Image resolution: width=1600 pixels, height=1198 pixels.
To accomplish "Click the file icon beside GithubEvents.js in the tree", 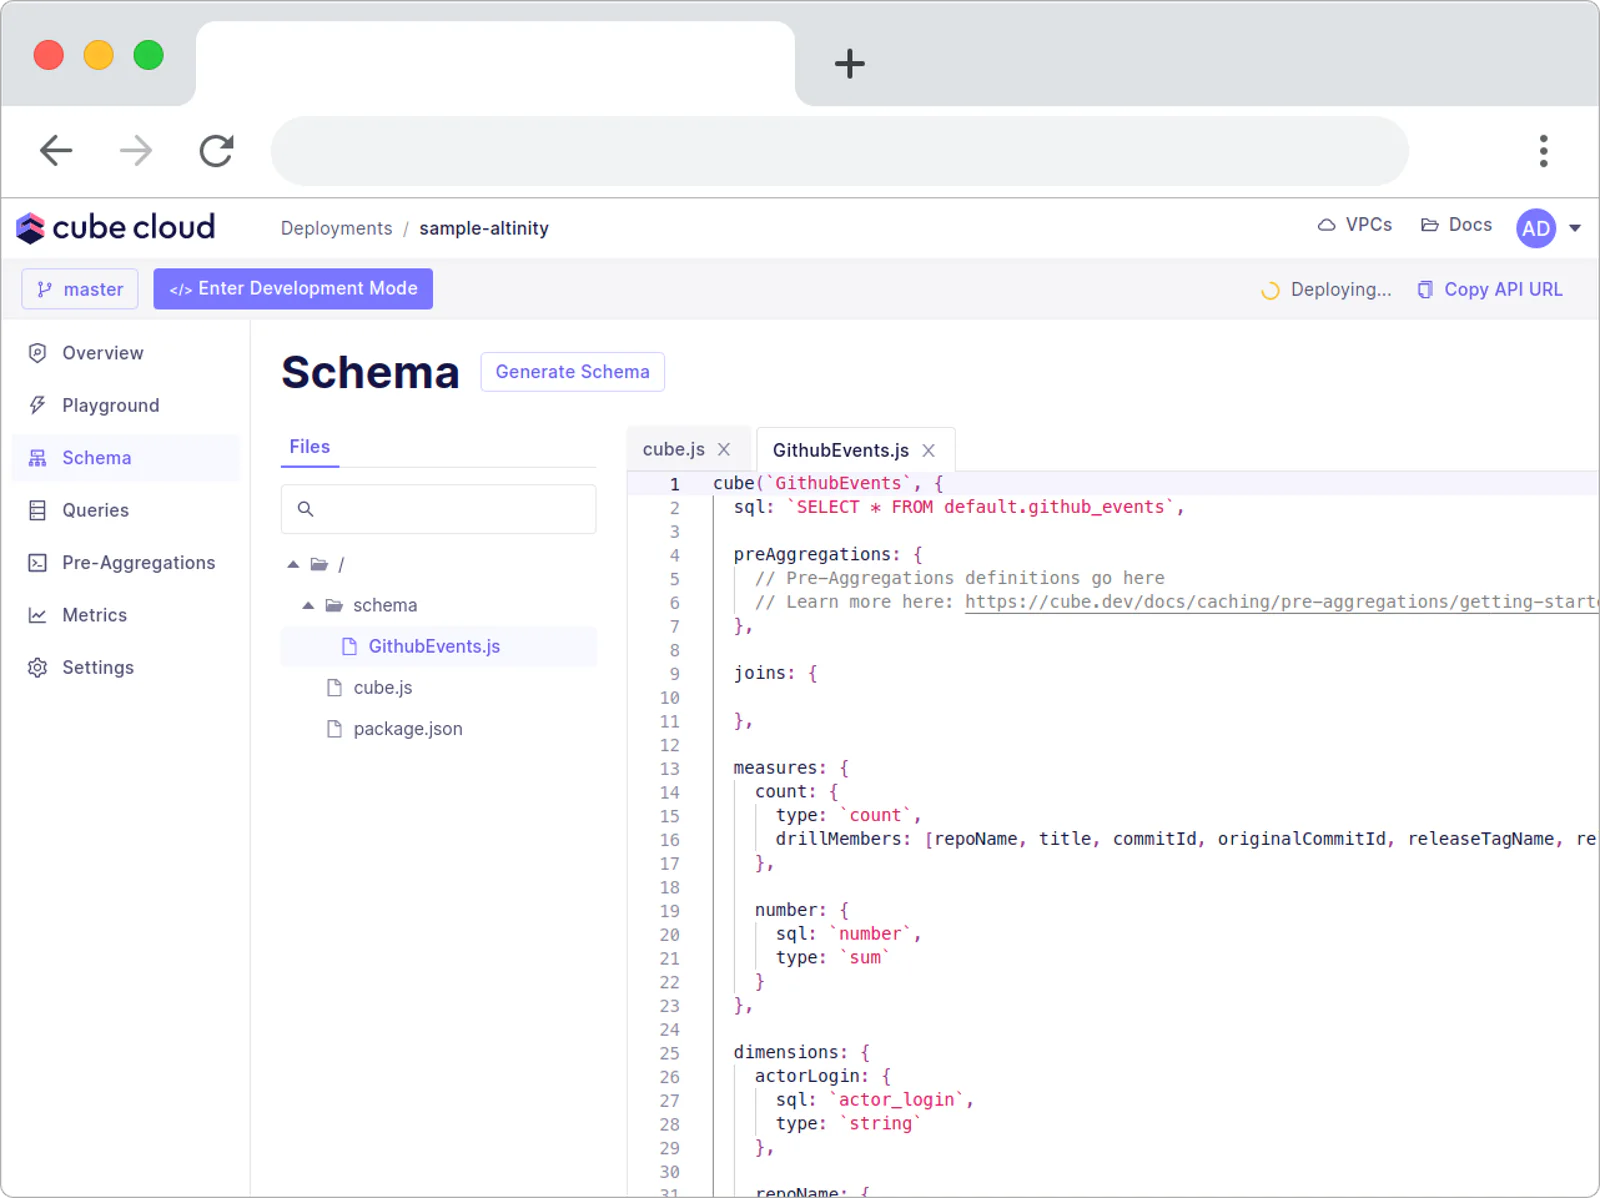I will click(x=349, y=646).
